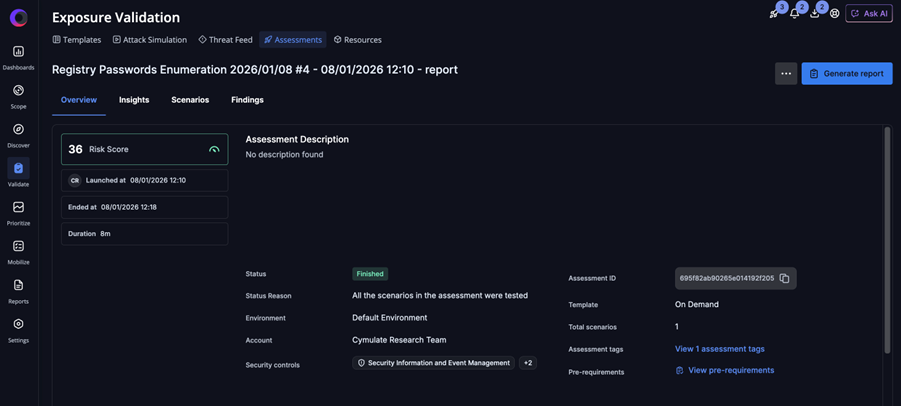Open the Prioritize section icon
The height and width of the screenshot is (406, 901).
(18, 208)
